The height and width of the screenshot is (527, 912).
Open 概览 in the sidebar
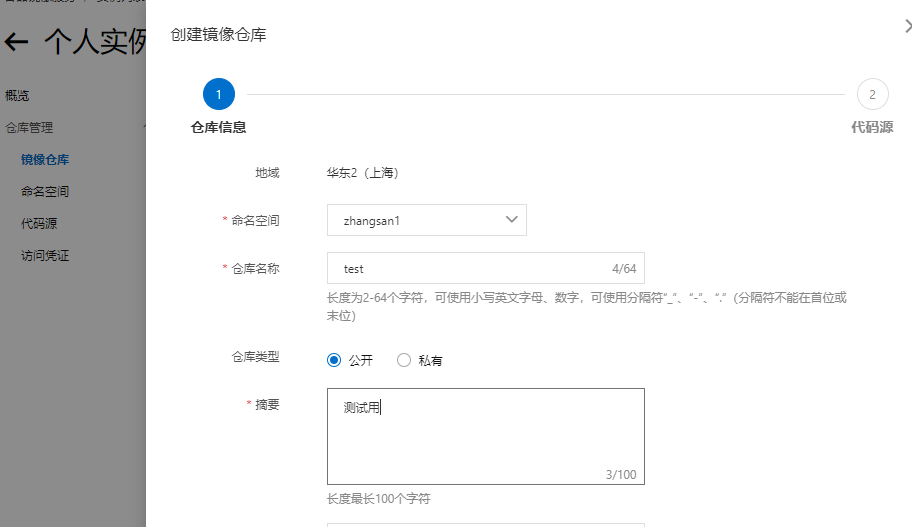coord(17,95)
